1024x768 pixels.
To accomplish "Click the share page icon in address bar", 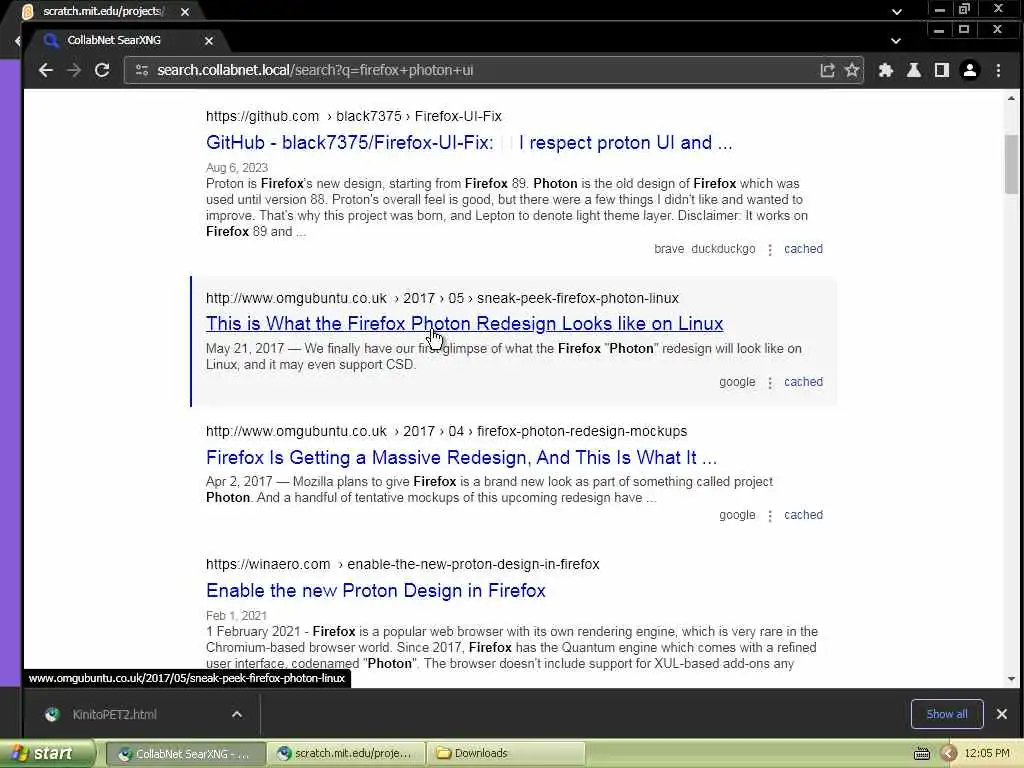I will [827, 70].
